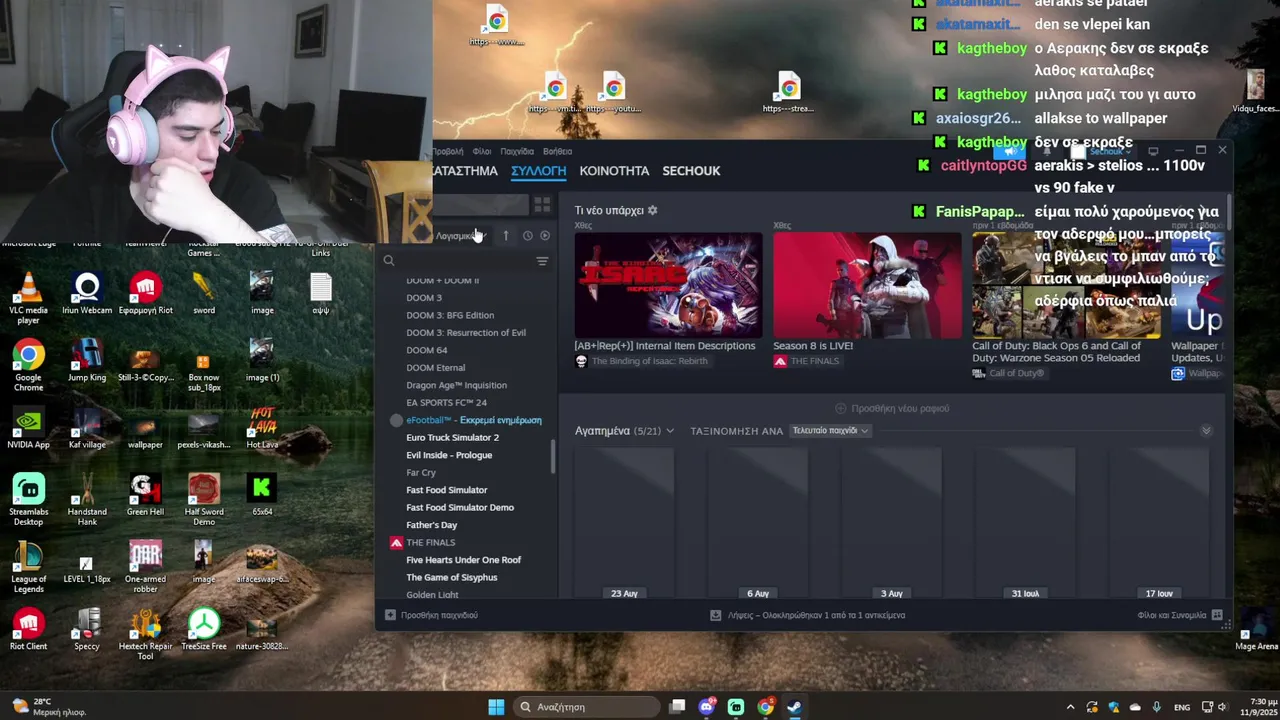Select Evil Inside - Prologue in list
The width and height of the screenshot is (1280, 720).
449,455
